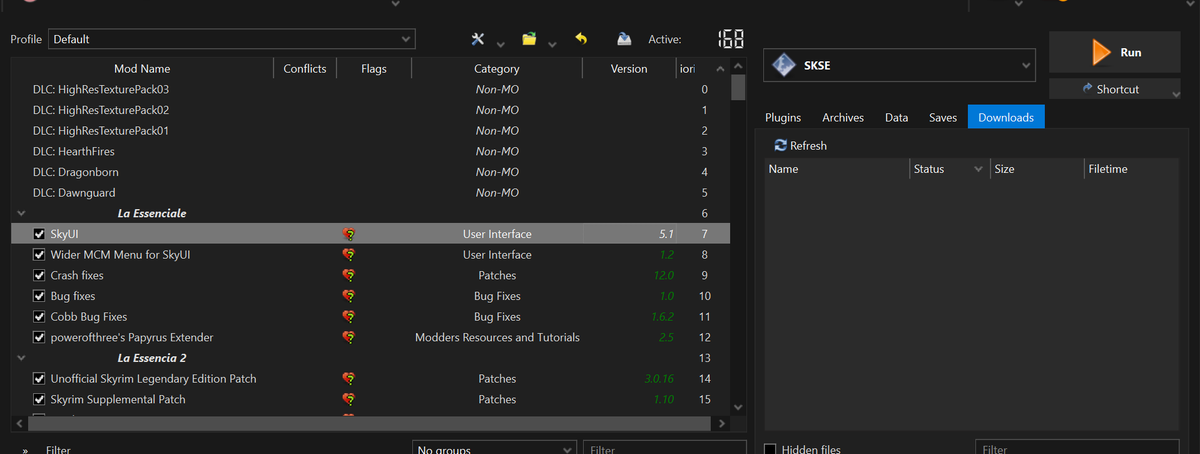Open the Data tab
The width and height of the screenshot is (1200, 454).
click(897, 118)
